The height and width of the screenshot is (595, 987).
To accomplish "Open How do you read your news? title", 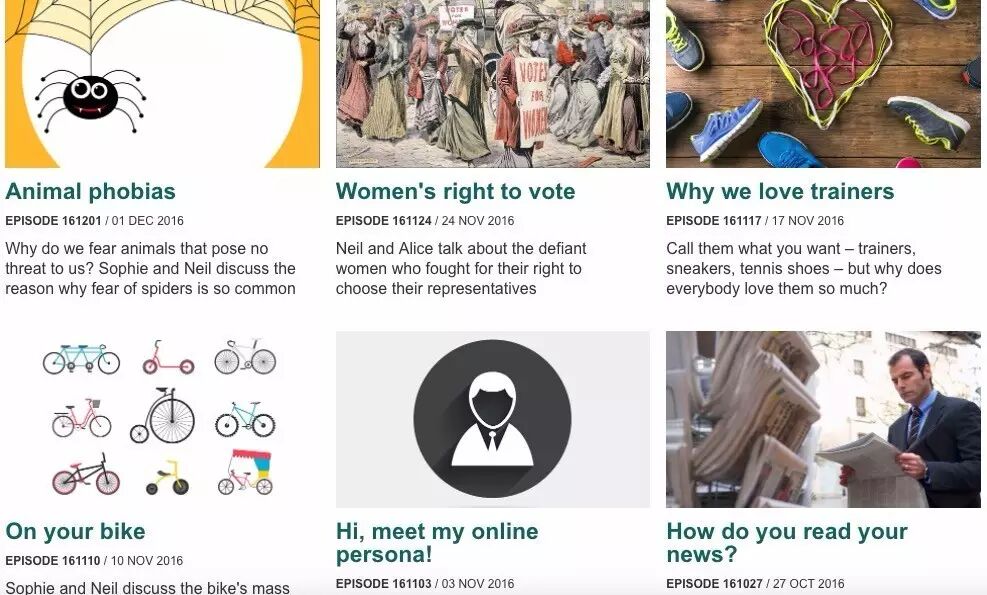I will pyautogui.click(x=787, y=543).
